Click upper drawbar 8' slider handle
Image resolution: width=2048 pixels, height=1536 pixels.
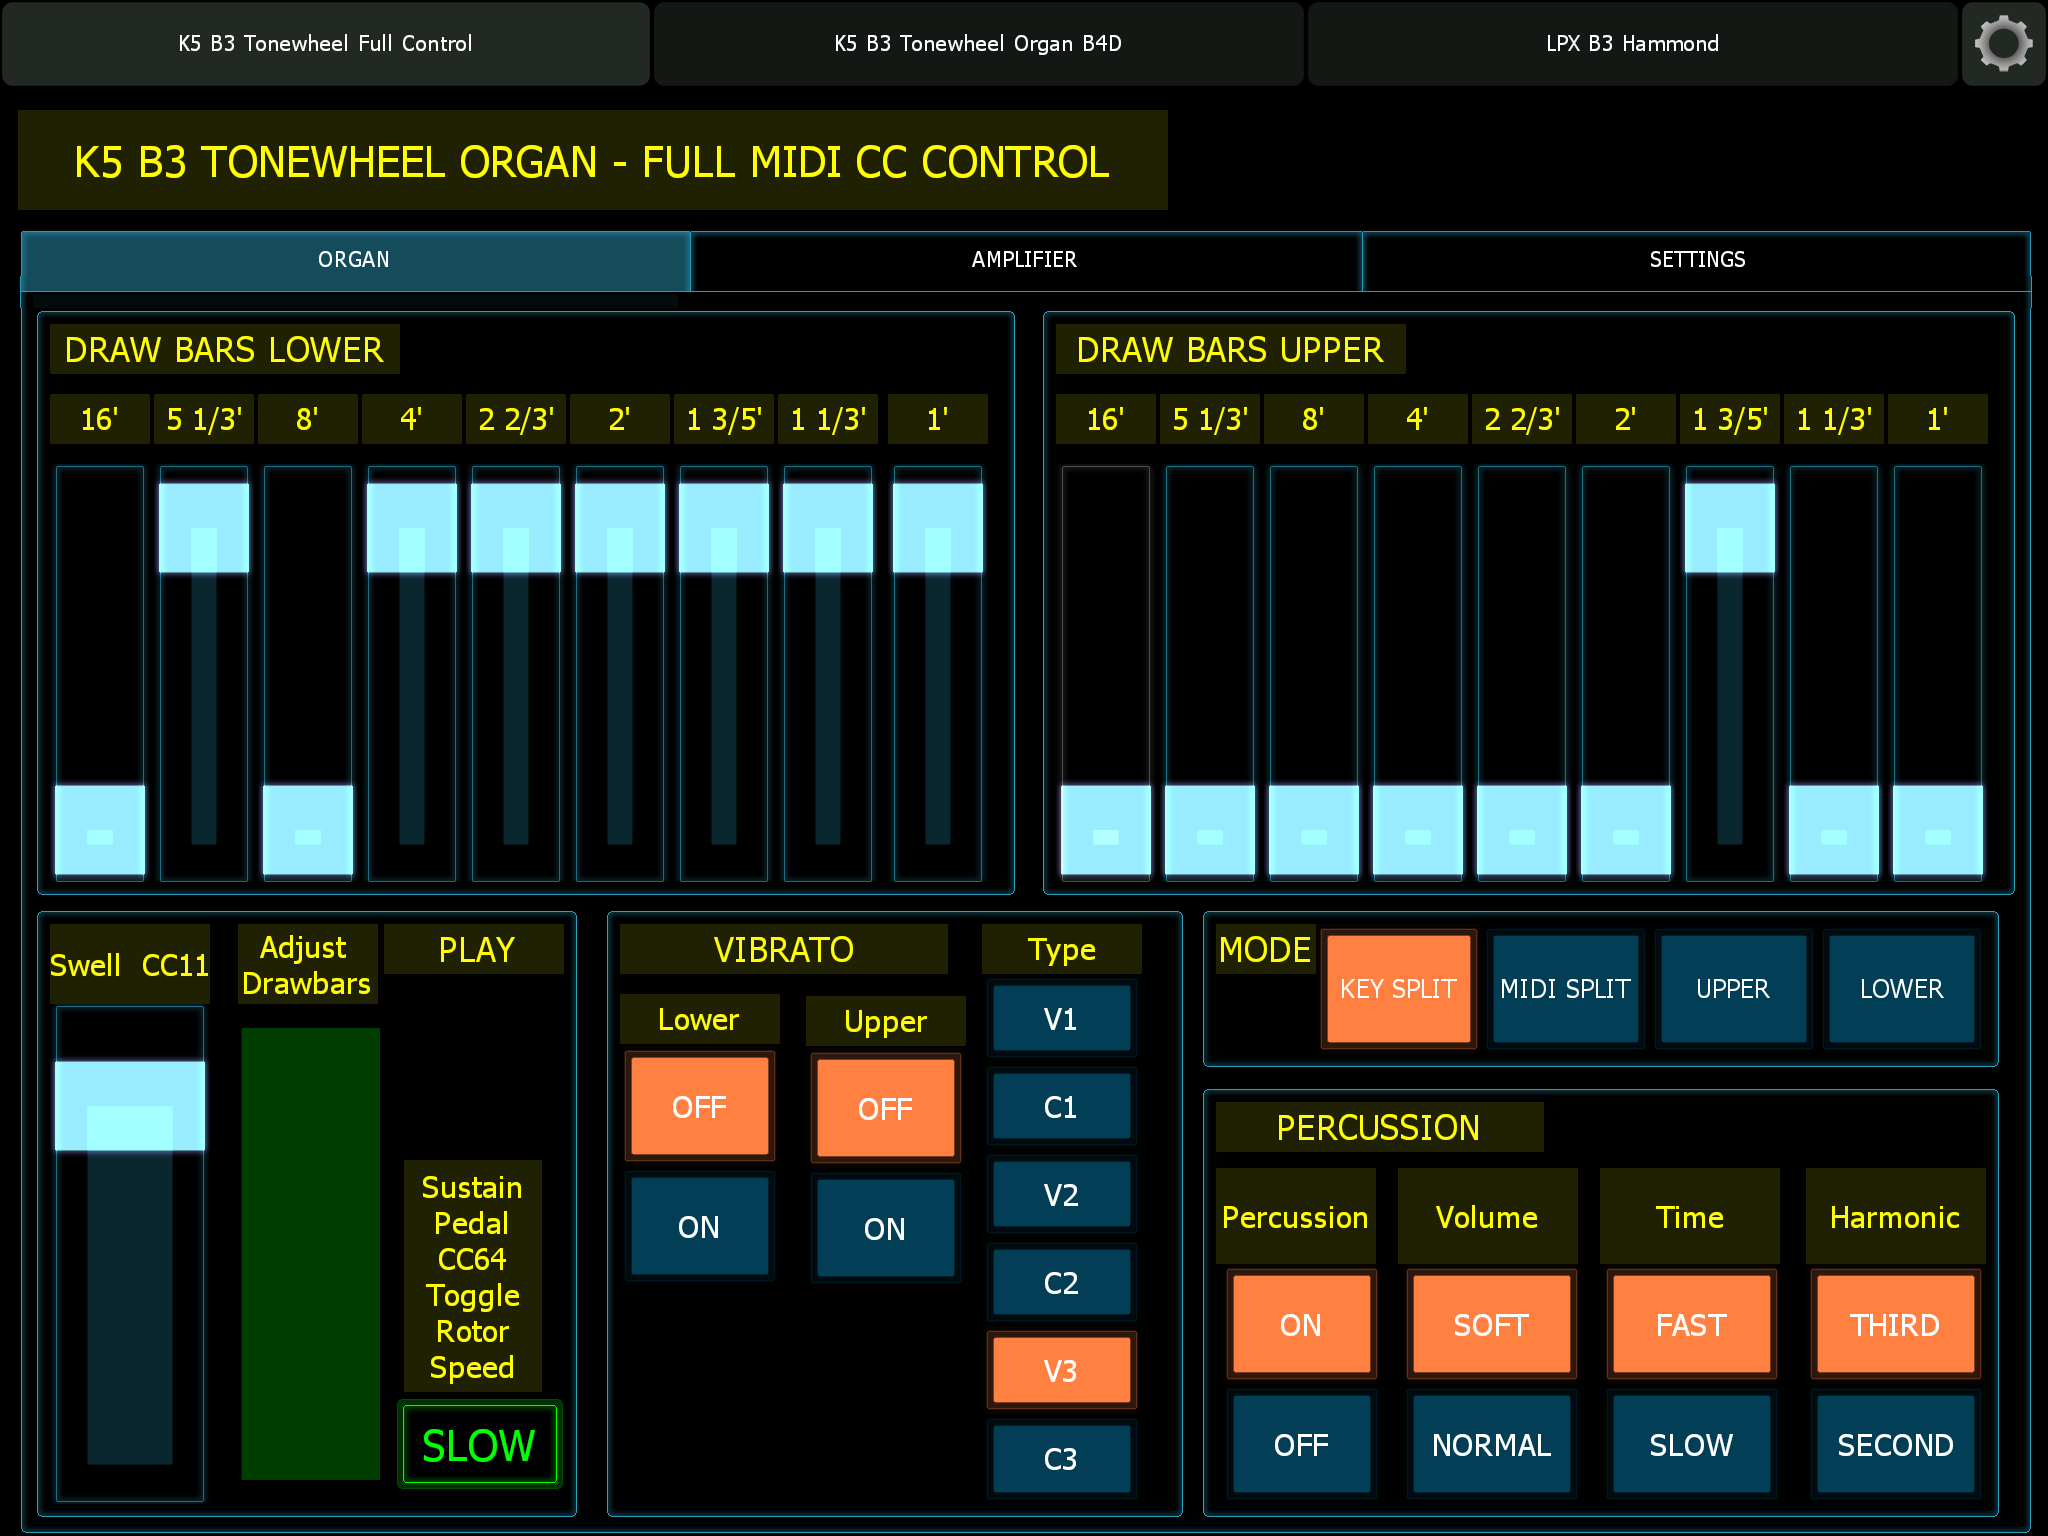click(1314, 830)
